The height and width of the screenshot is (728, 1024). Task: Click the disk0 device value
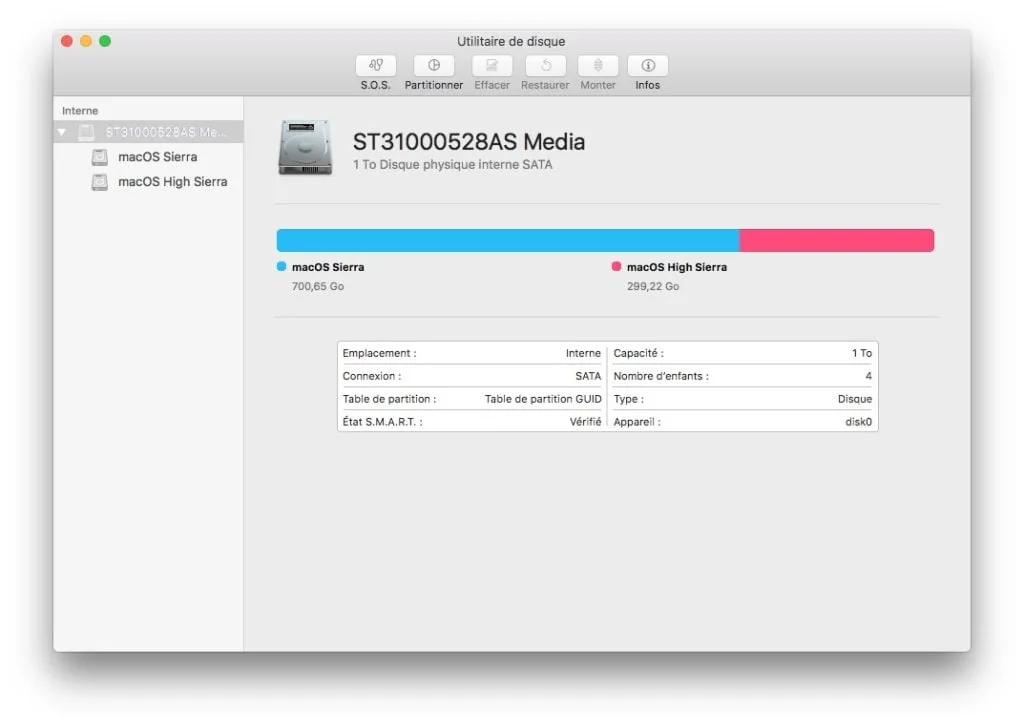[859, 422]
